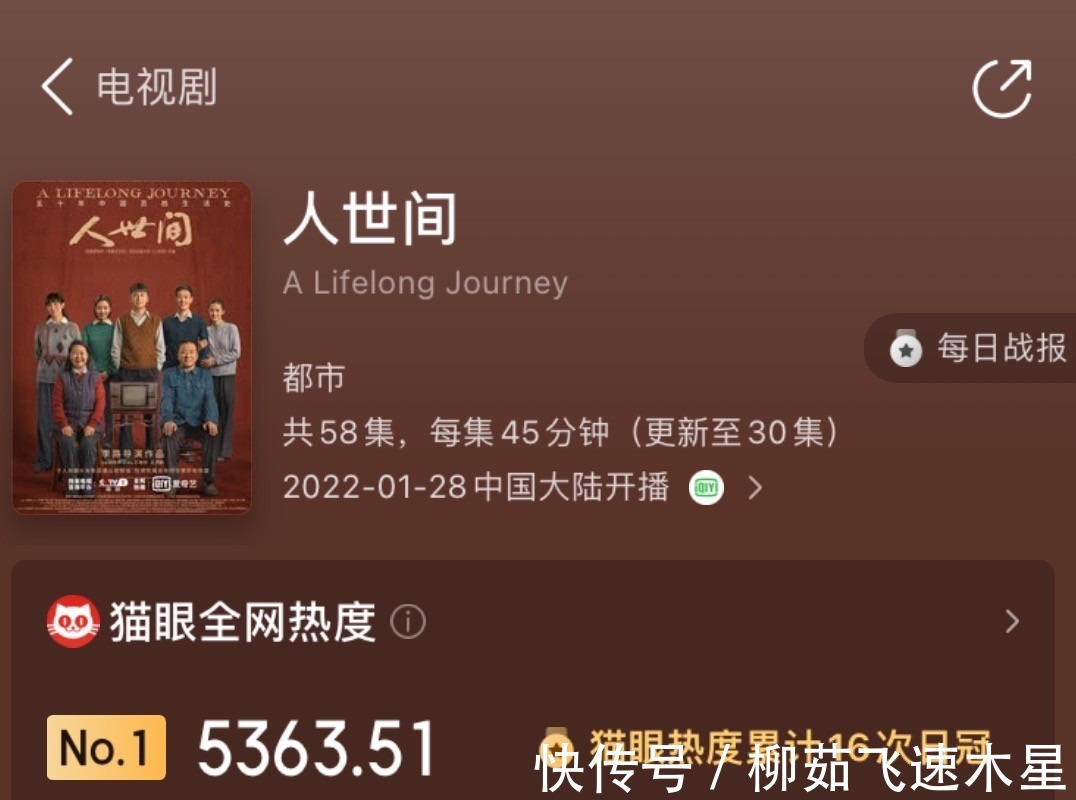The image size is (1076, 800).
Task: Click the No.1 ranking badge
Action: coord(106,748)
